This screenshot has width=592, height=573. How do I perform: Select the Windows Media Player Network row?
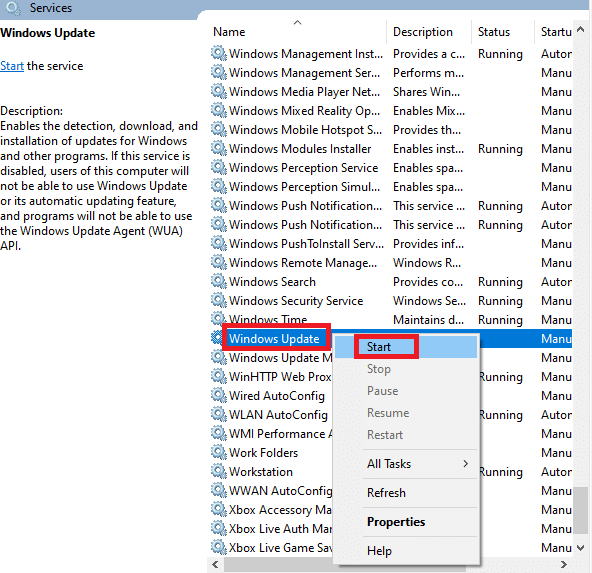tap(391, 92)
